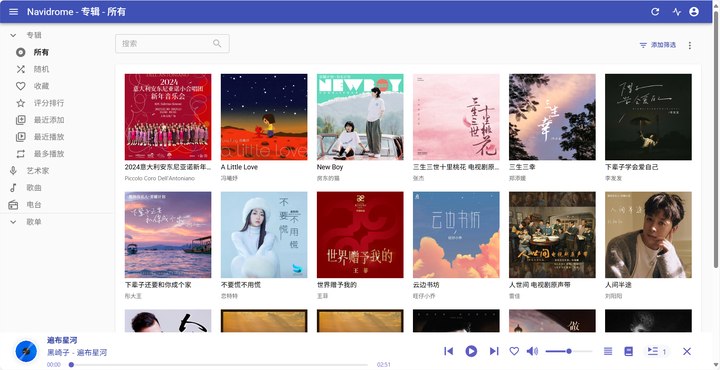
Task: Open 人间半途 album cover
Action: pyautogui.click(x=648, y=235)
